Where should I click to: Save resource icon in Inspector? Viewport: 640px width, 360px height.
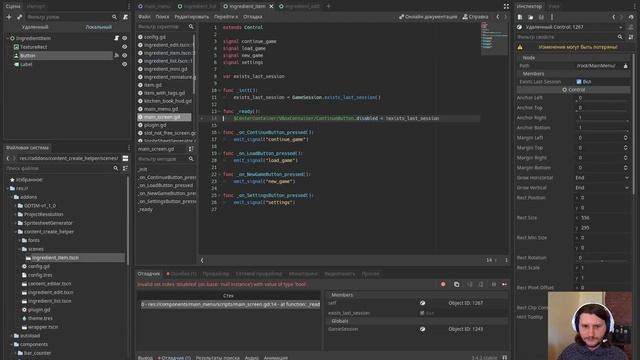tap(541, 17)
